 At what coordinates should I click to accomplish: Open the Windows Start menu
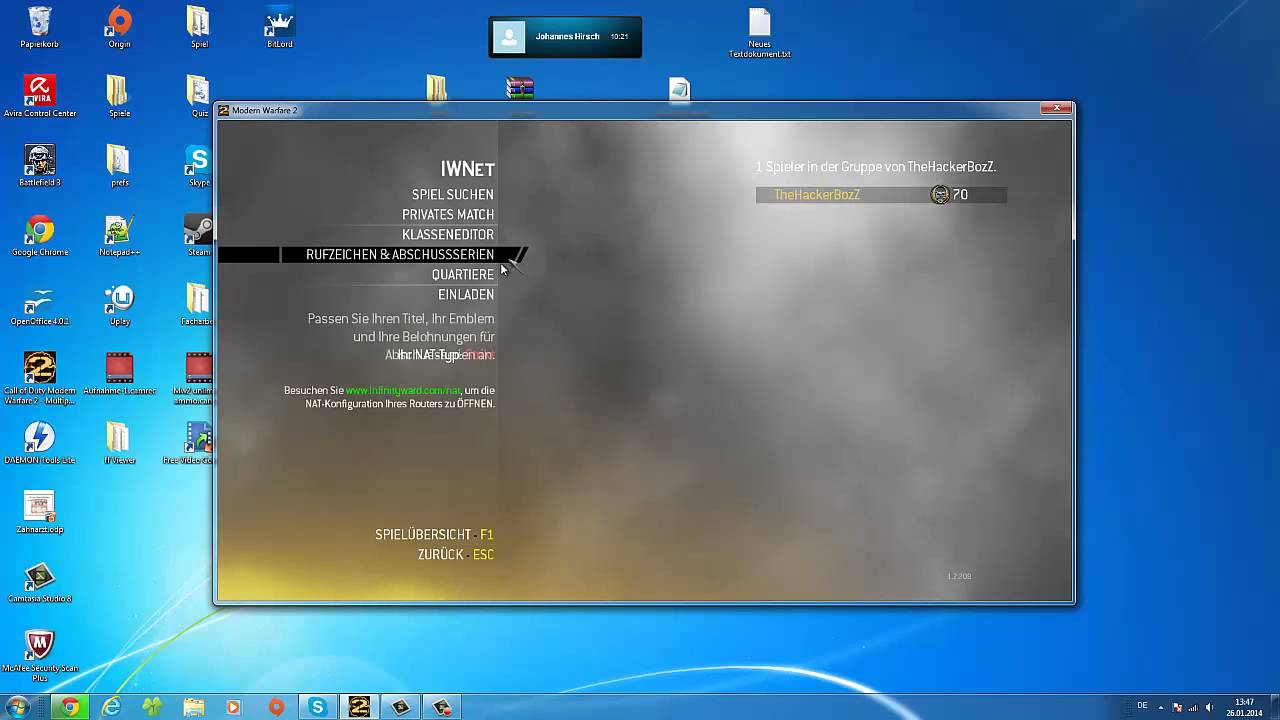19,707
